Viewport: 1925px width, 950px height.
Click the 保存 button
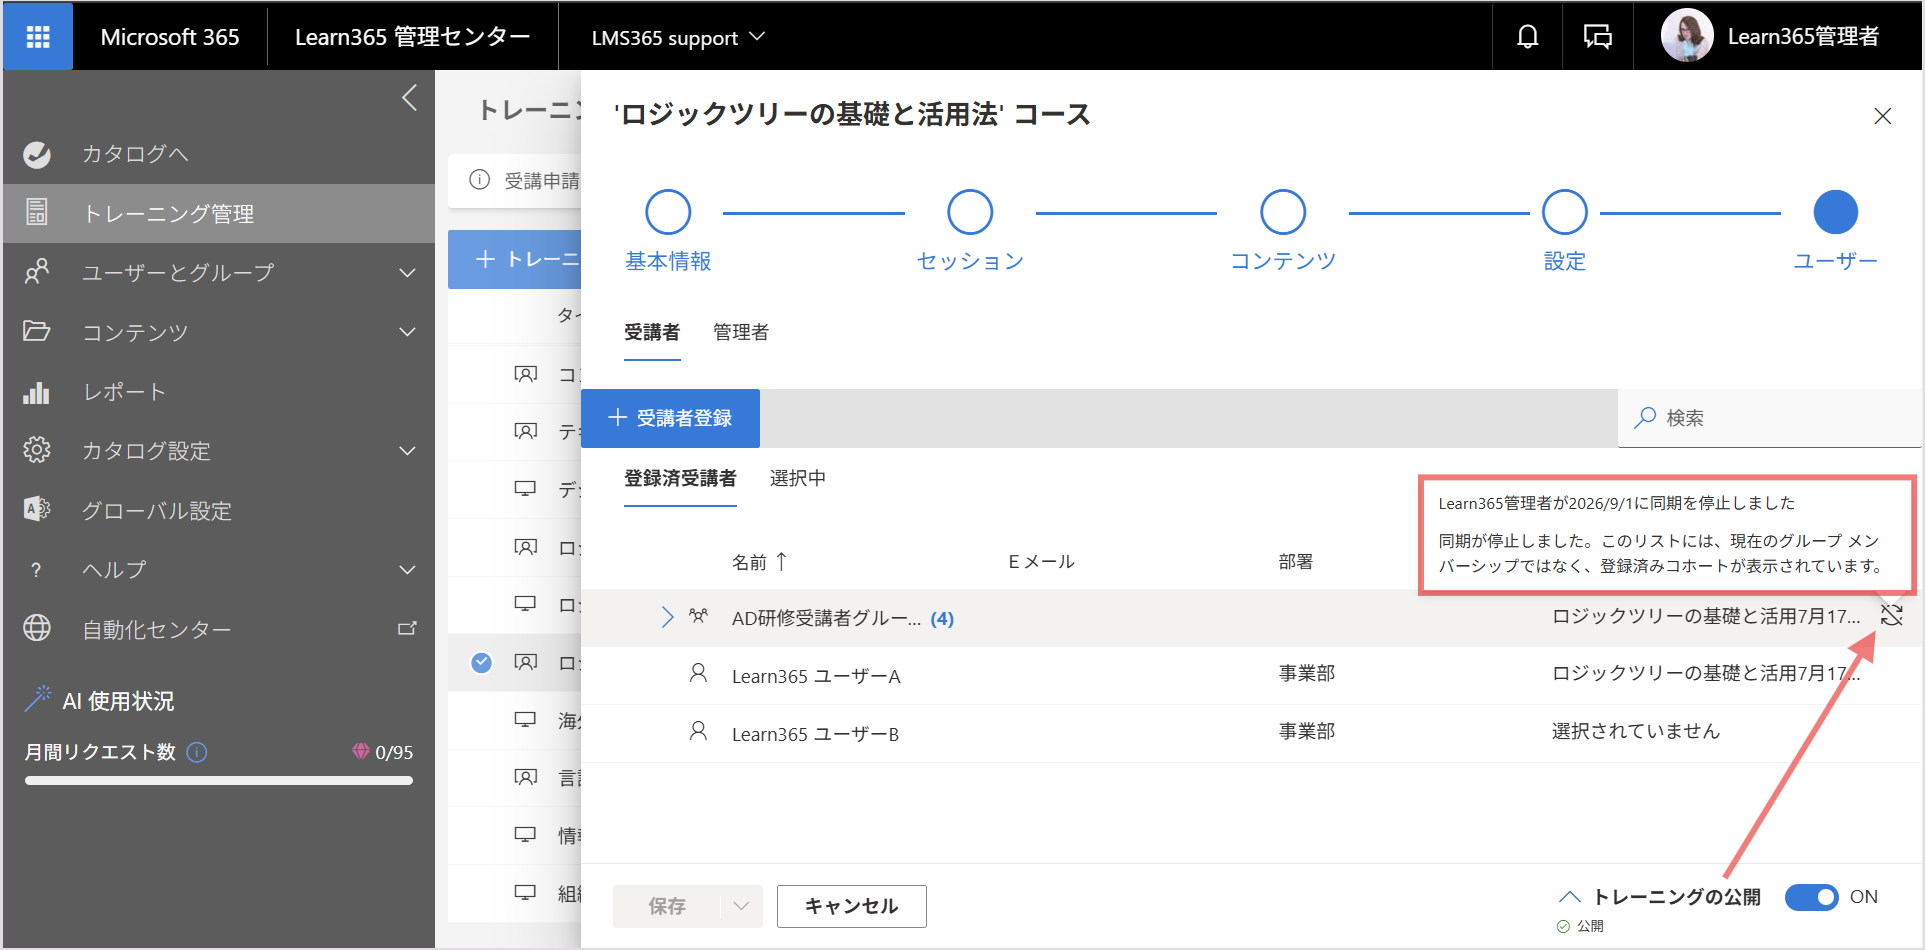point(667,906)
